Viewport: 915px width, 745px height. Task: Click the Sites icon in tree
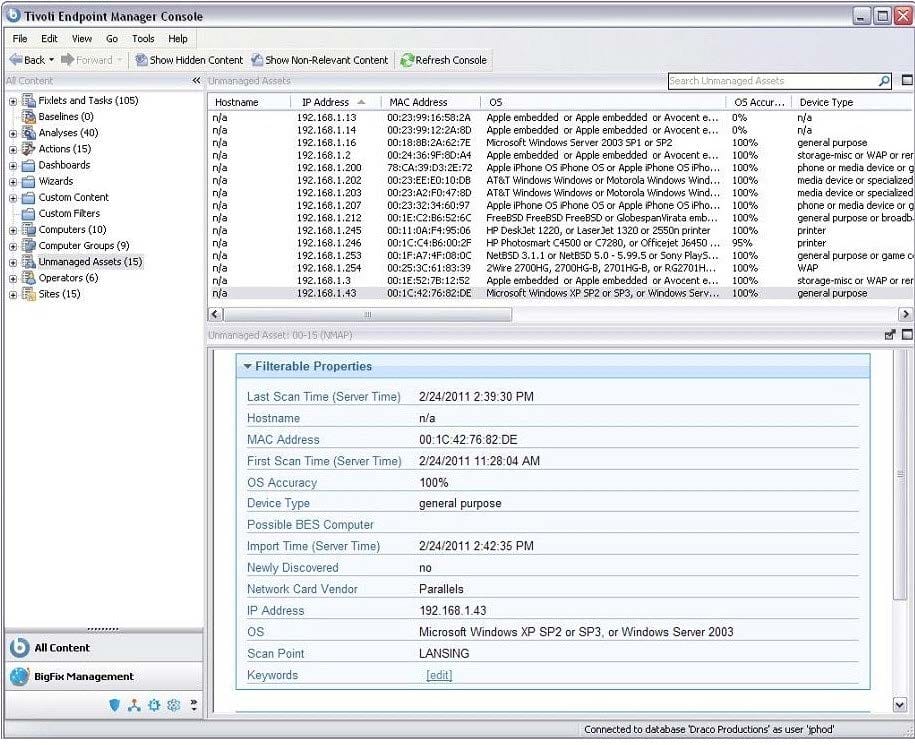click(29, 294)
